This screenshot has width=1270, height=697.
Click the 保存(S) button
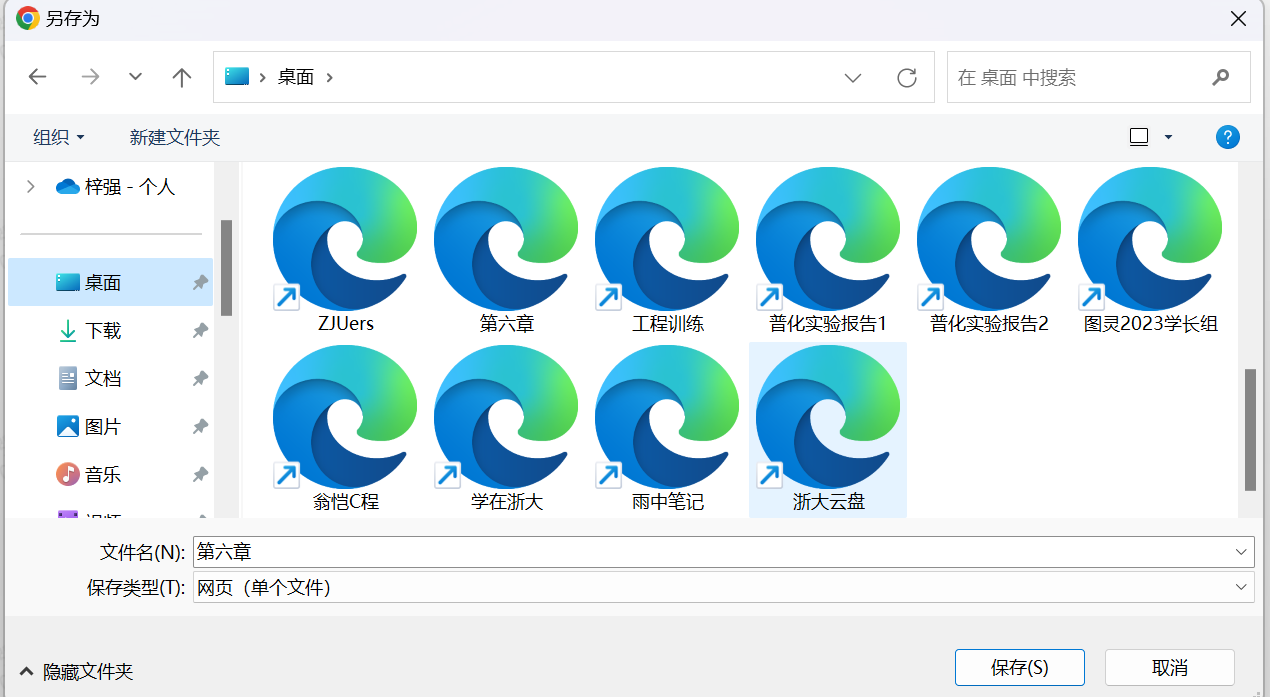pos(1020,667)
